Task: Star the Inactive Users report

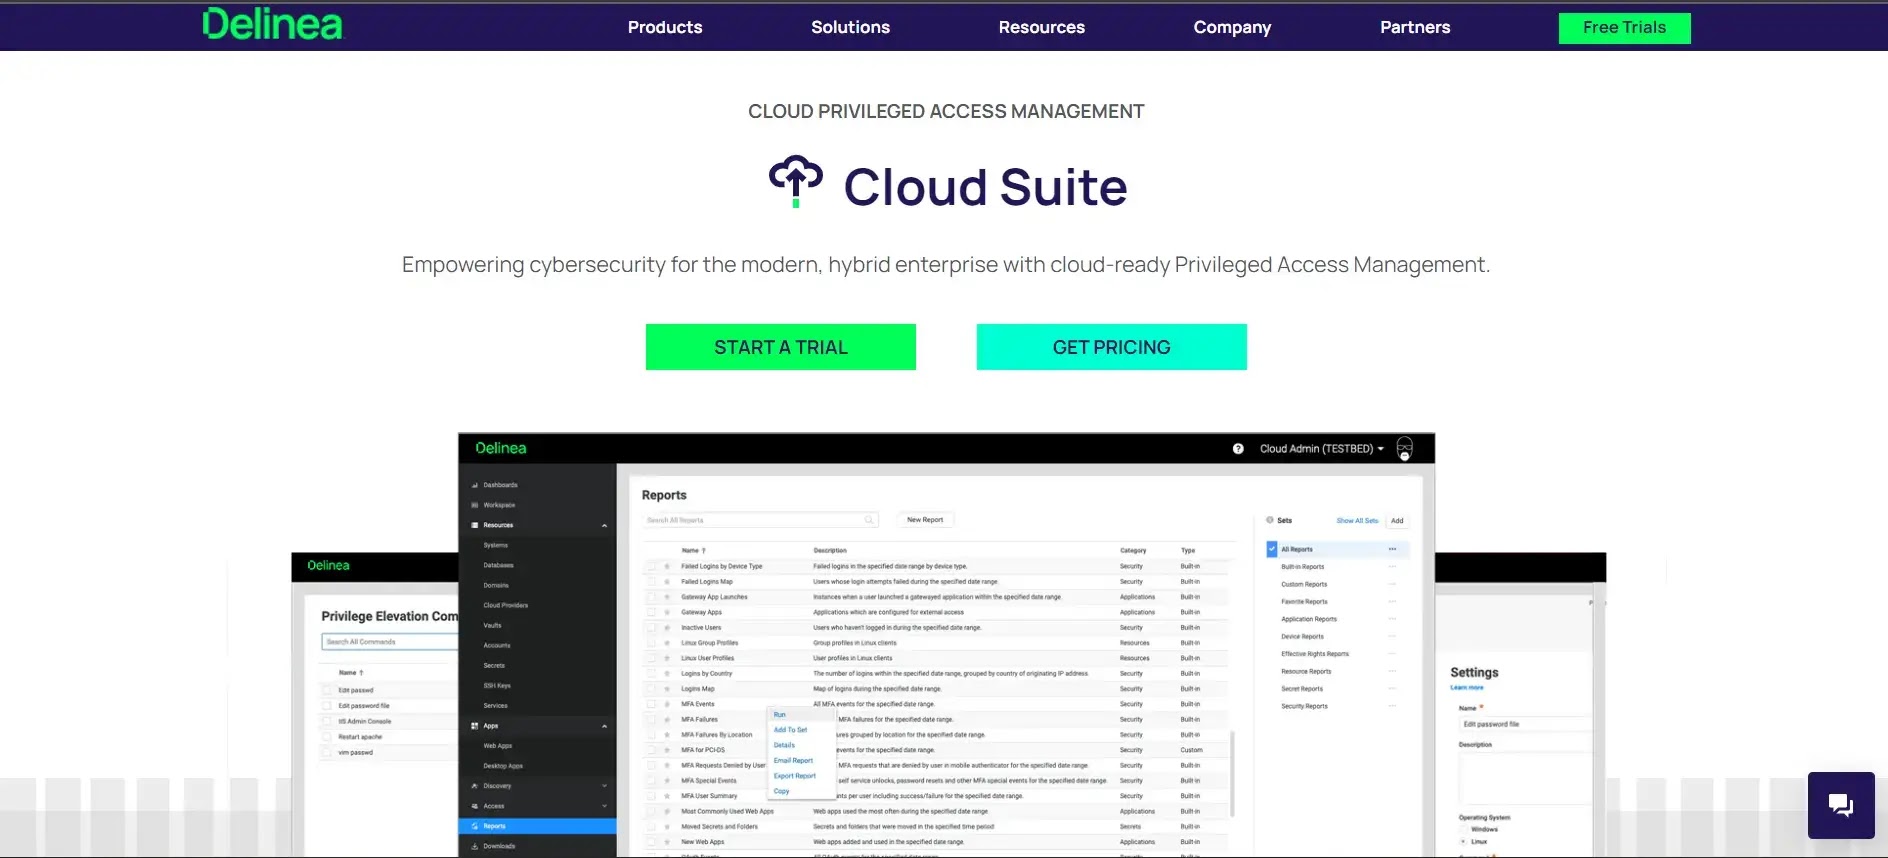Action: tap(667, 628)
